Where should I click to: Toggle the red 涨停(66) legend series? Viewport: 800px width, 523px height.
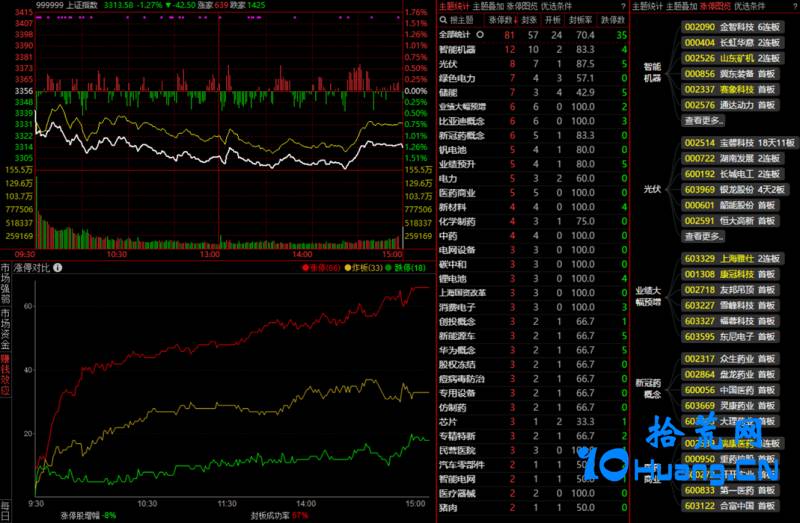pos(321,267)
